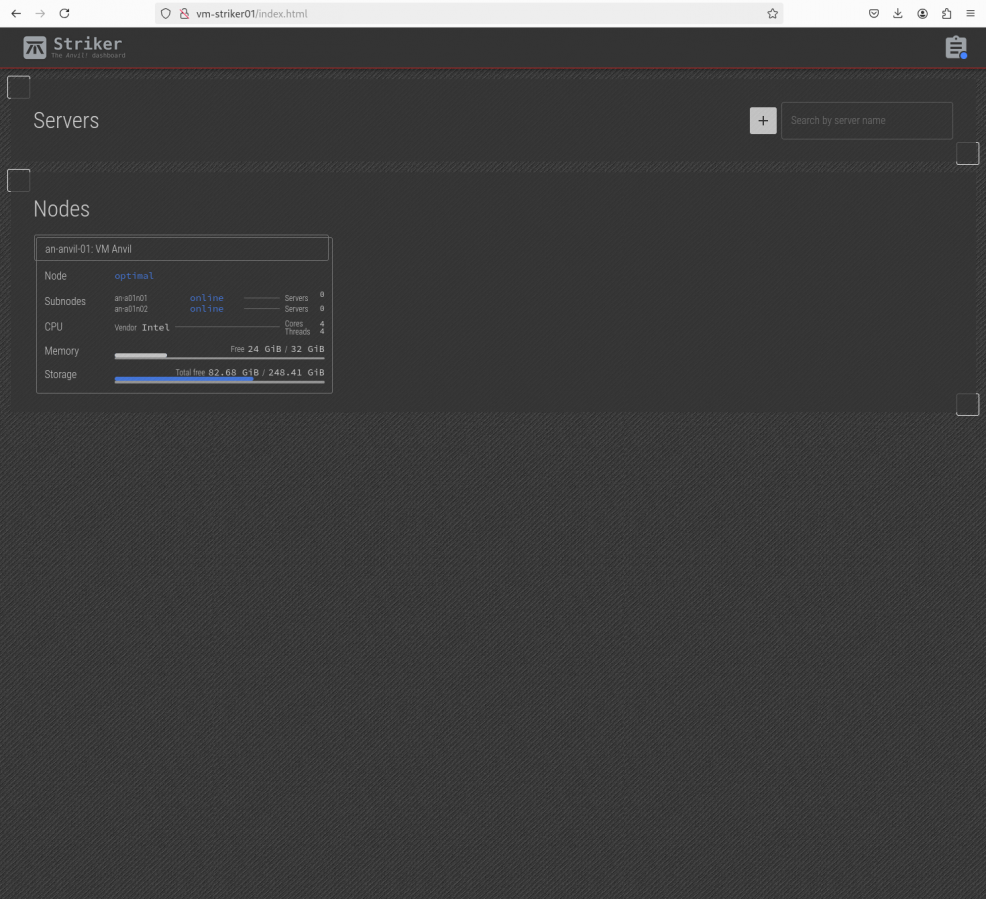Click the Storage usage progress bar
Image resolution: width=986 pixels, height=899 pixels.
[219, 380]
